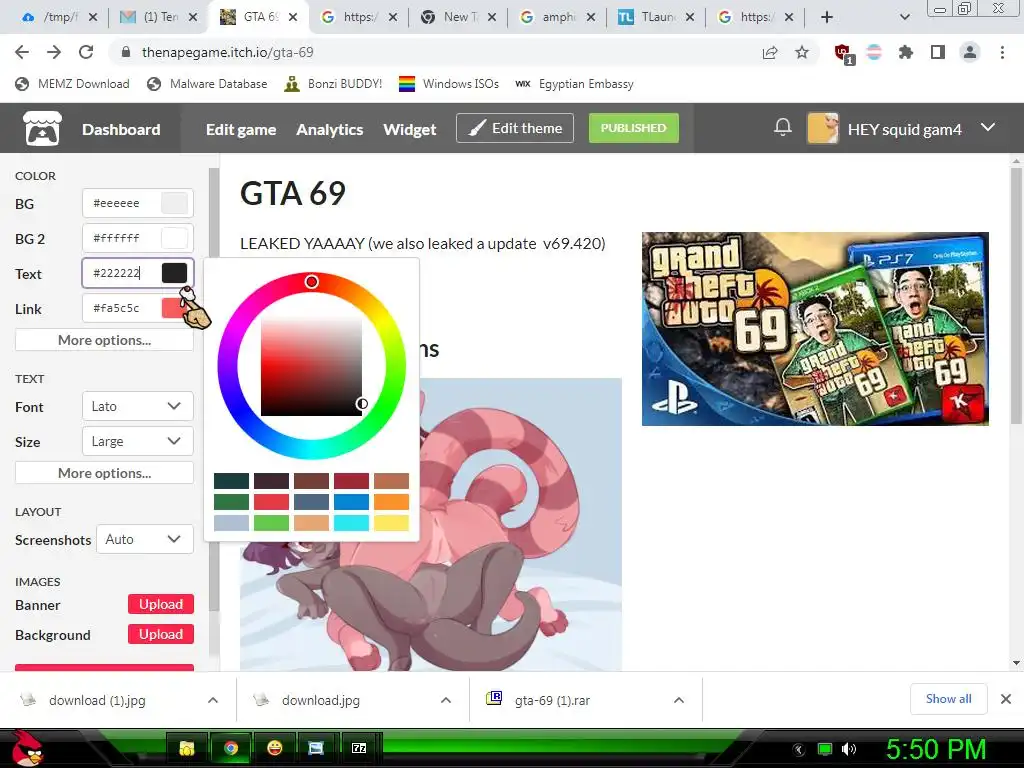Screen dimensions: 1024x768
Task: Click the GTA 69 cover image
Action: pos(815,328)
